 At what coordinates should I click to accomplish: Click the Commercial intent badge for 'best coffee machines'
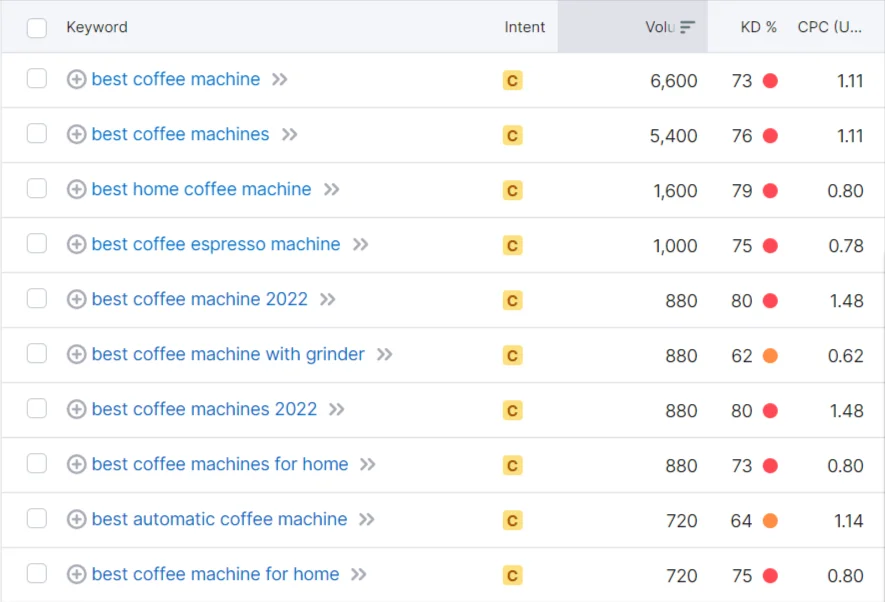click(512, 134)
